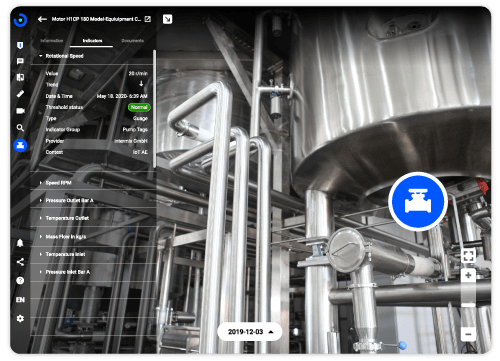Switch to the Indicators tab
This screenshot has height=361, width=500.
pyautogui.click(x=92, y=41)
